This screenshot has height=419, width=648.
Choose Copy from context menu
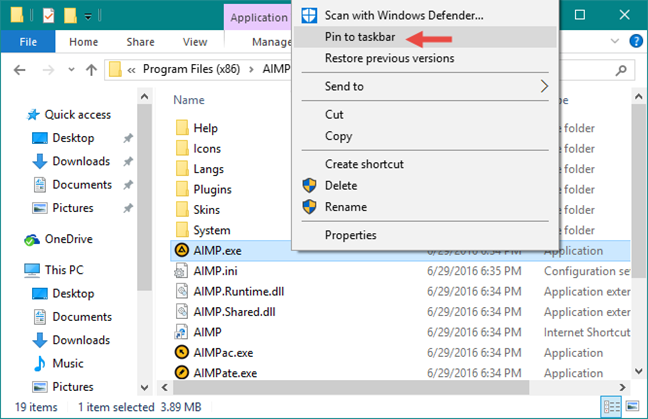pyautogui.click(x=425, y=136)
